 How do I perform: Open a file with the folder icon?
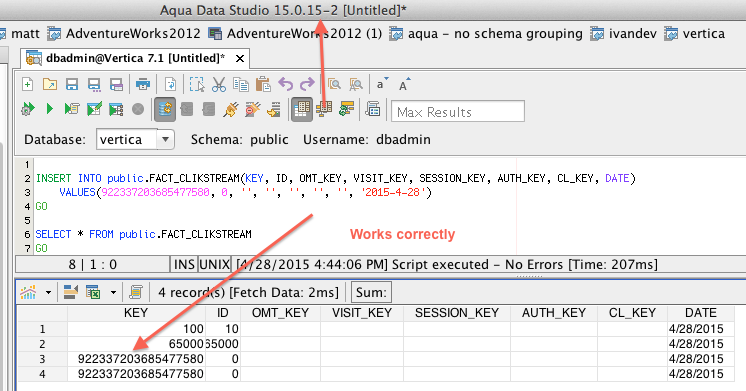[x=49, y=85]
